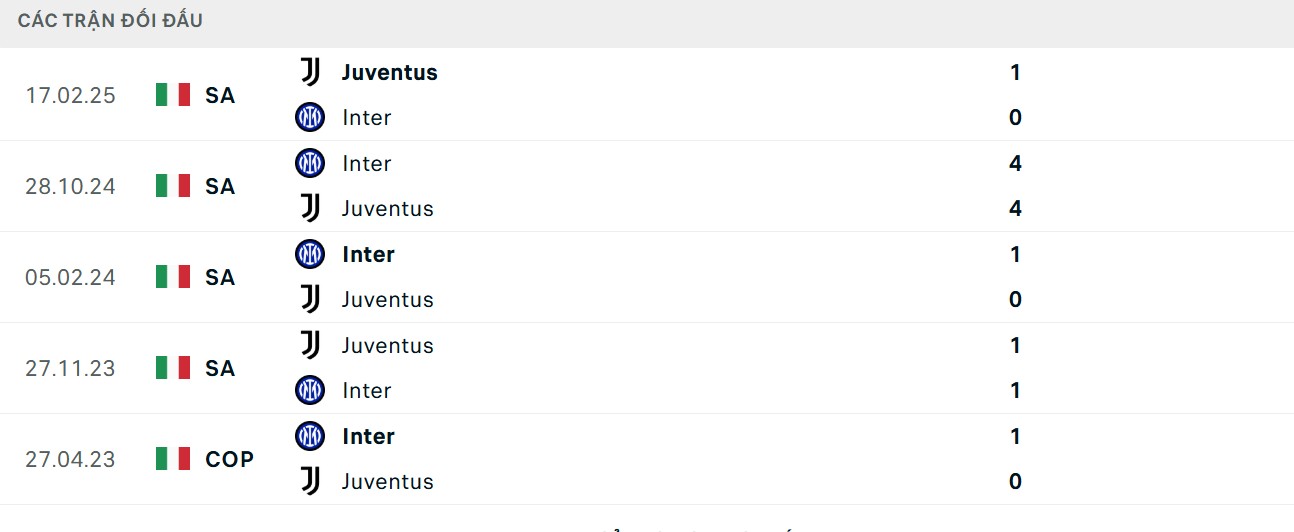Click Juventus crest in 27.04.23 cup match
The width and height of the screenshot is (1294, 532).
(x=310, y=481)
